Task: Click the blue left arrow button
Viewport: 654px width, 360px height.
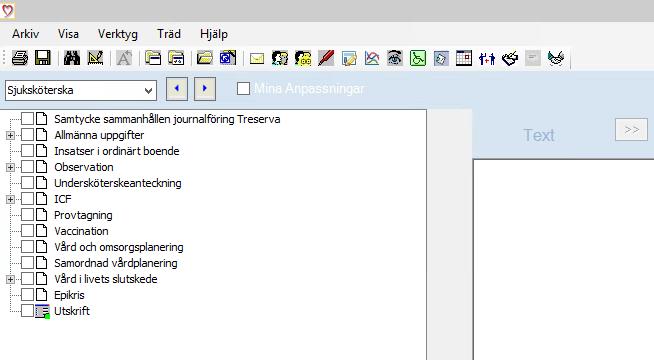Action: 177,89
